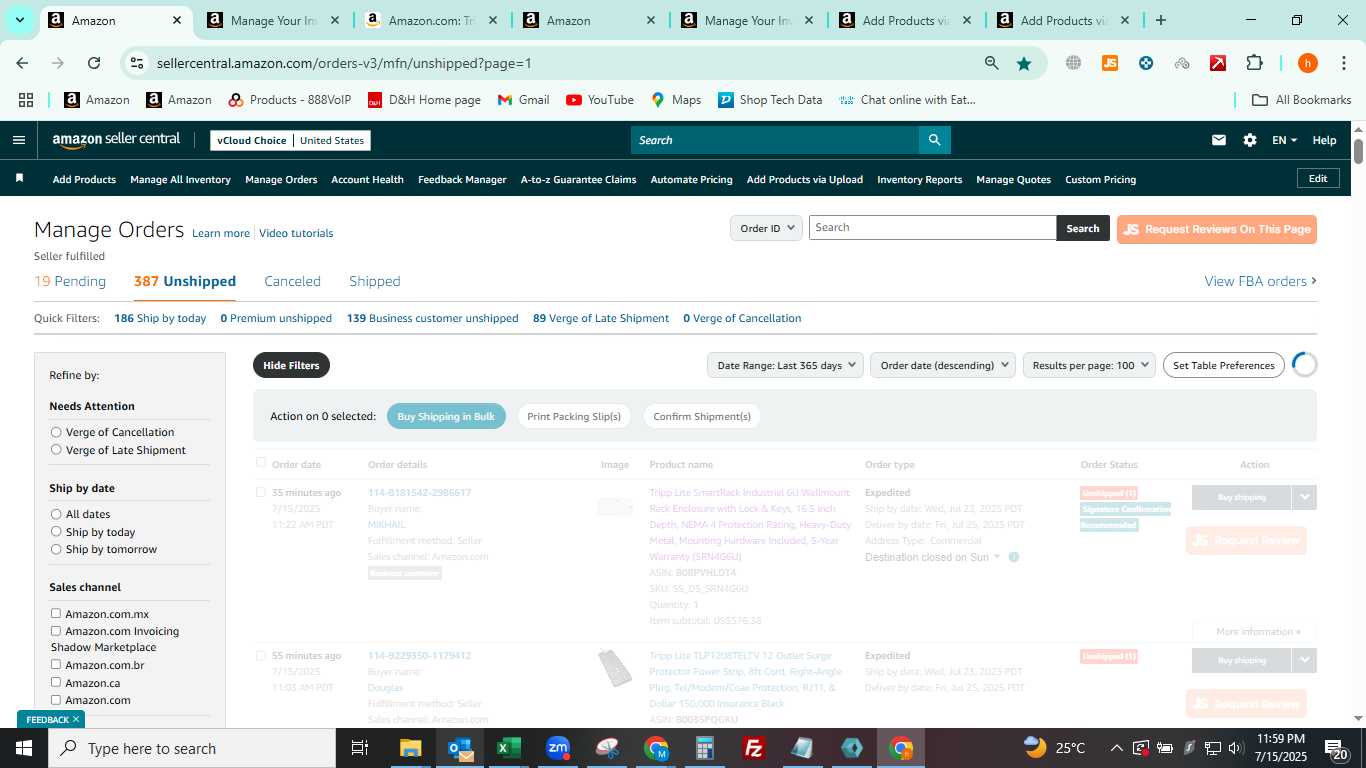Check the Amazon.com.mx sales channel box

56,613
